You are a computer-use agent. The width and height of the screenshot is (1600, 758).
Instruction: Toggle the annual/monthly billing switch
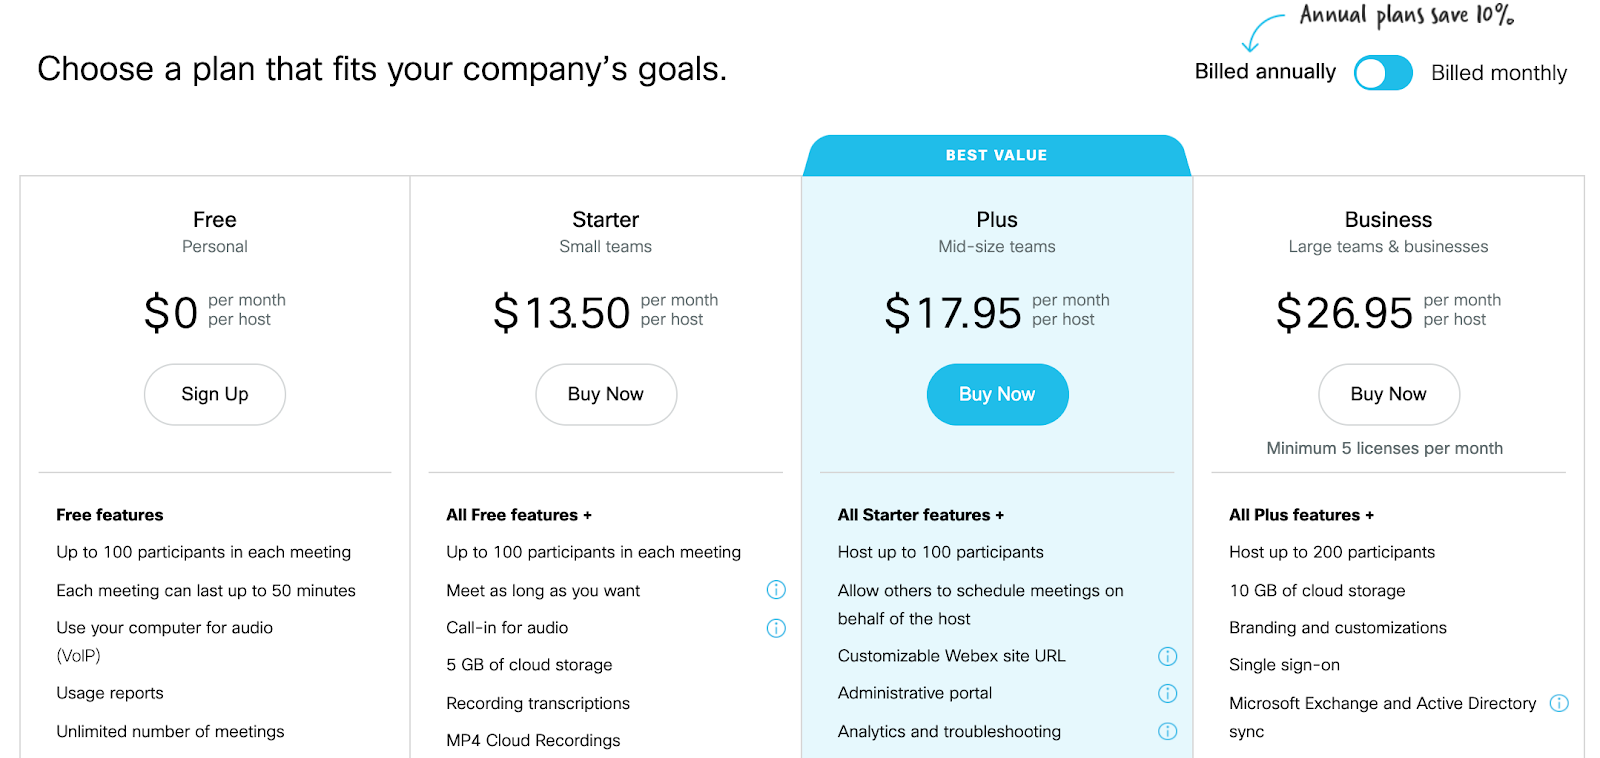pos(1383,73)
